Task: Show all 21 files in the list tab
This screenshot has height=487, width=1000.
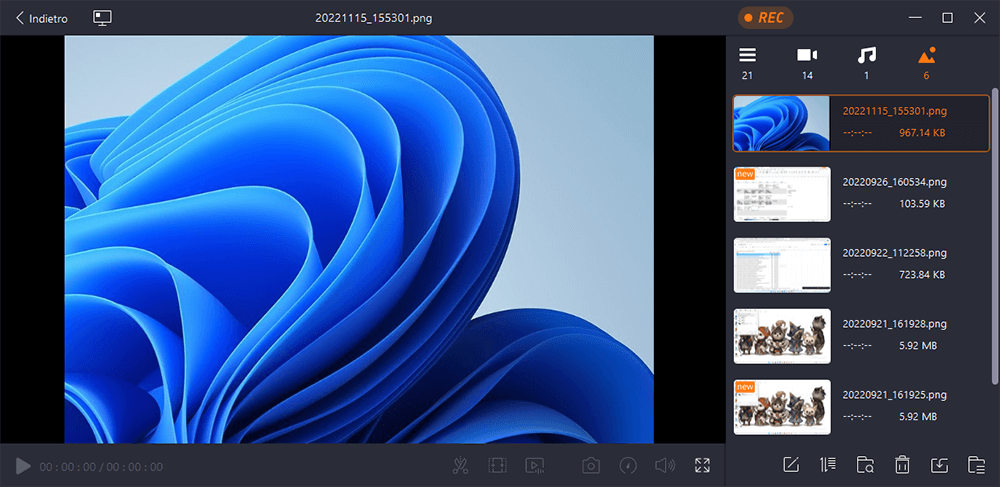Action: coord(747,63)
